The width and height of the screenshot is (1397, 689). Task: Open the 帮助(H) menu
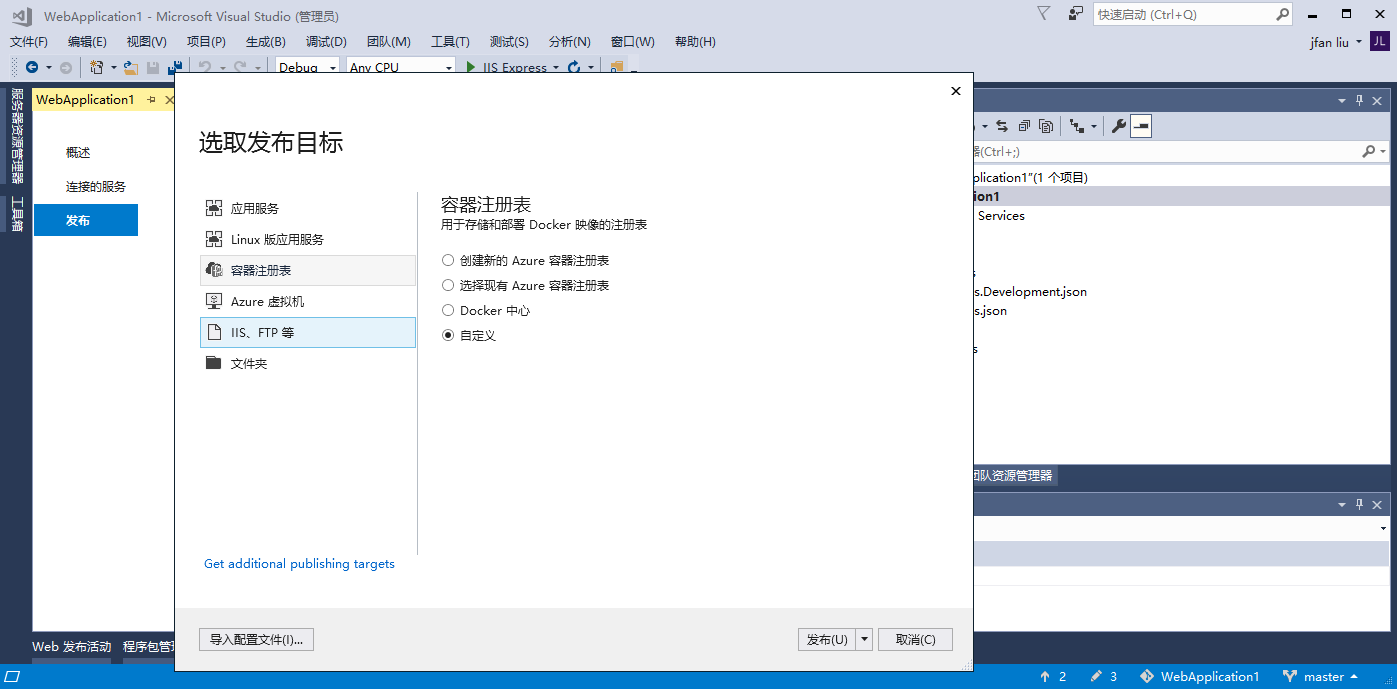[x=695, y=42]
